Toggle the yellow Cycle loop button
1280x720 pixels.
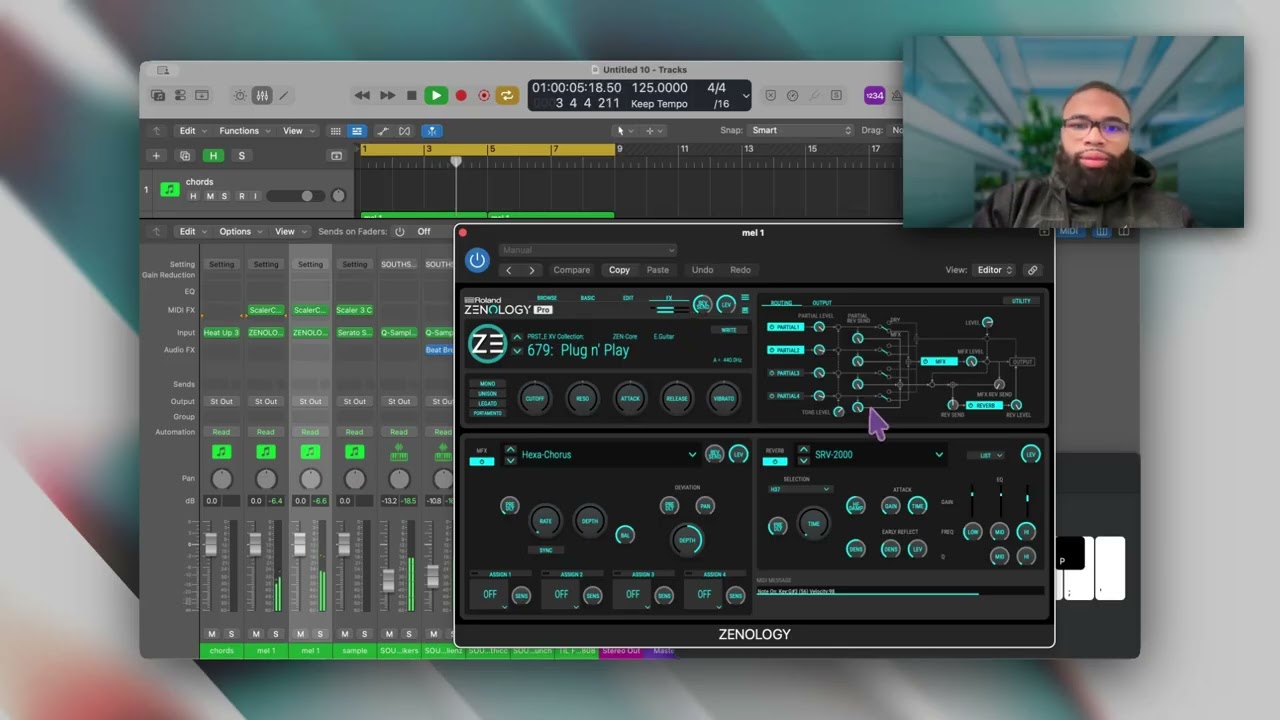pos(507,95)
